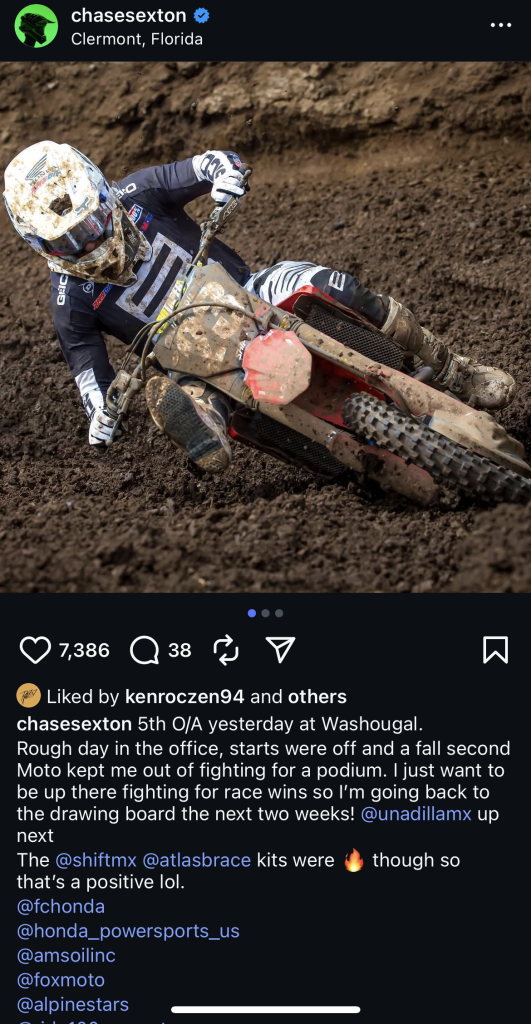View kenroczen94's profile from likes
The height and width of the screenshot is (1024, 531).
[x=184, y=697]
